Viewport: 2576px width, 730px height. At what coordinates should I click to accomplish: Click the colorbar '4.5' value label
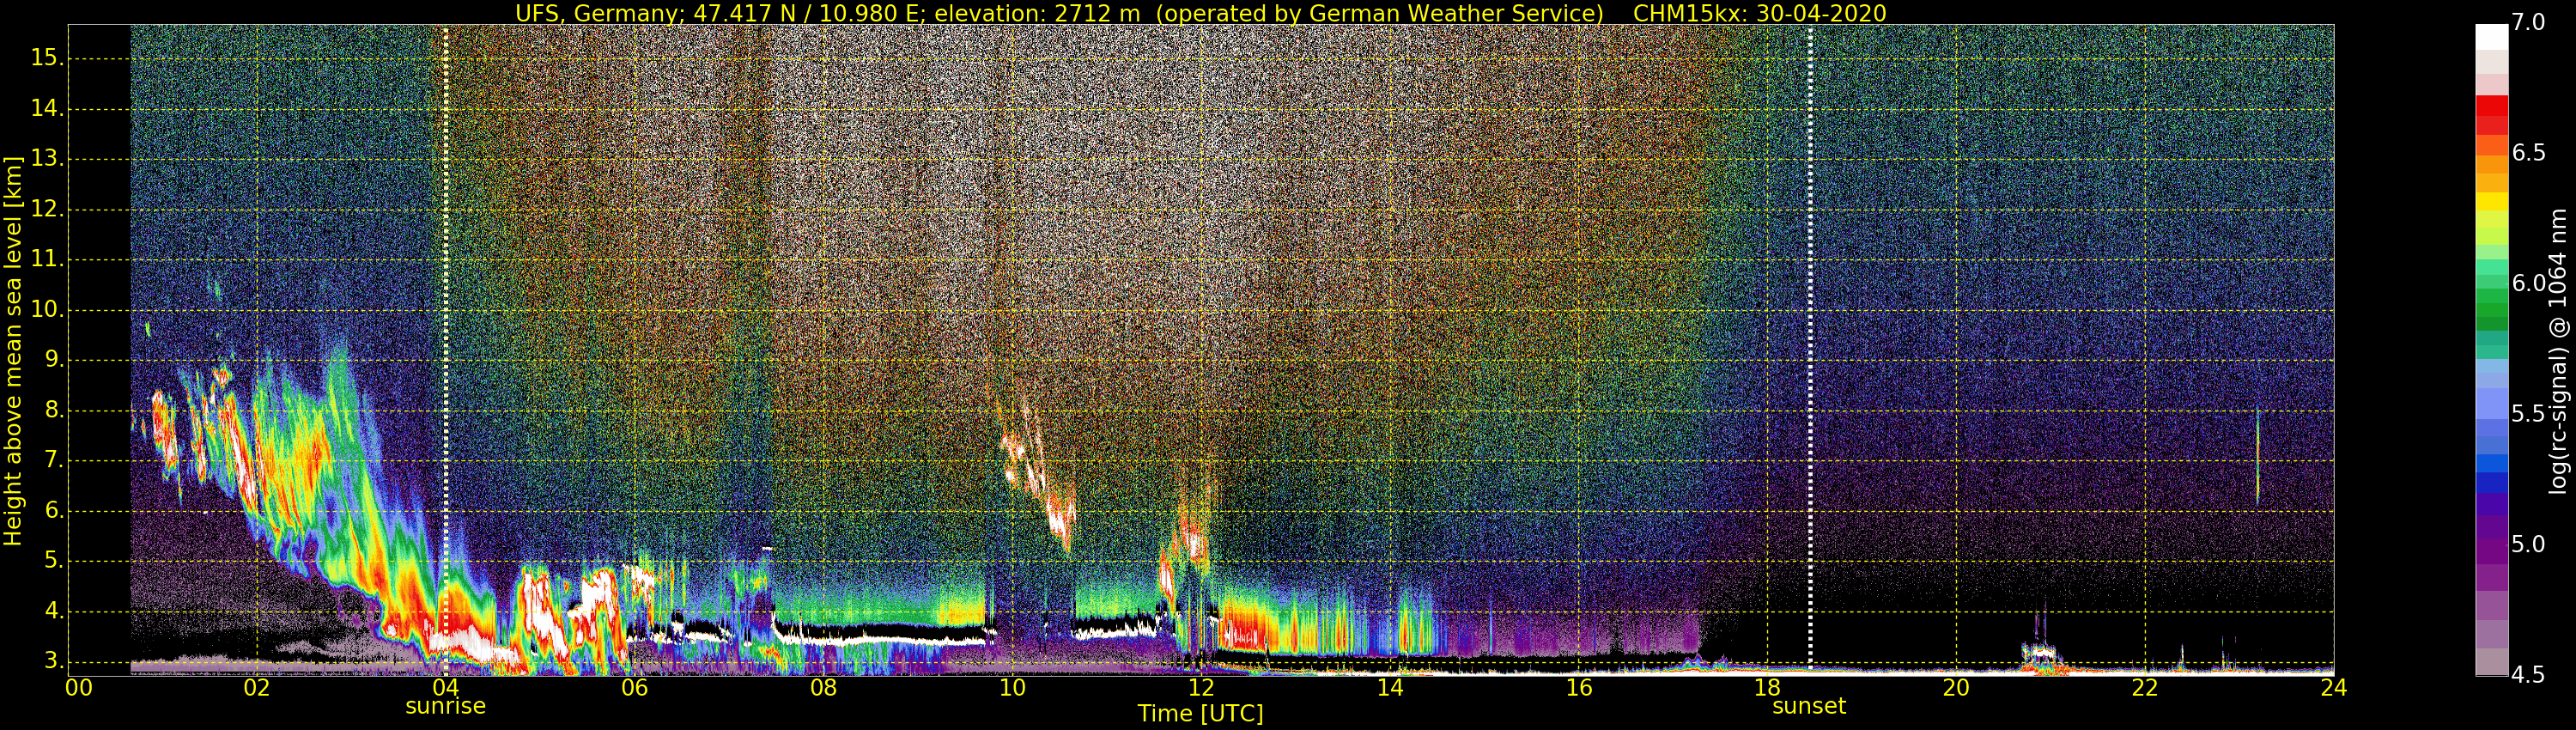2528,675
